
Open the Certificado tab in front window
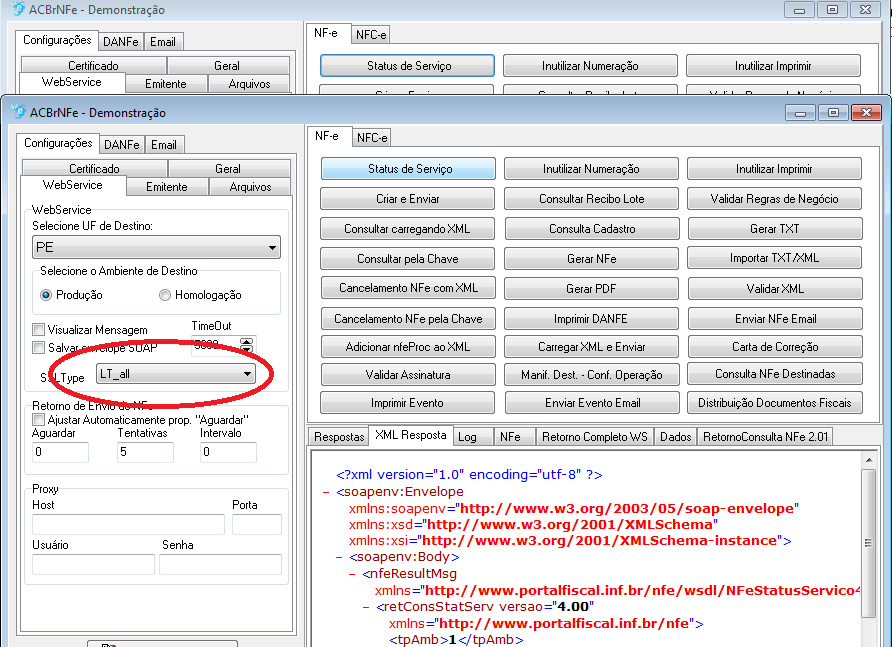94,168
